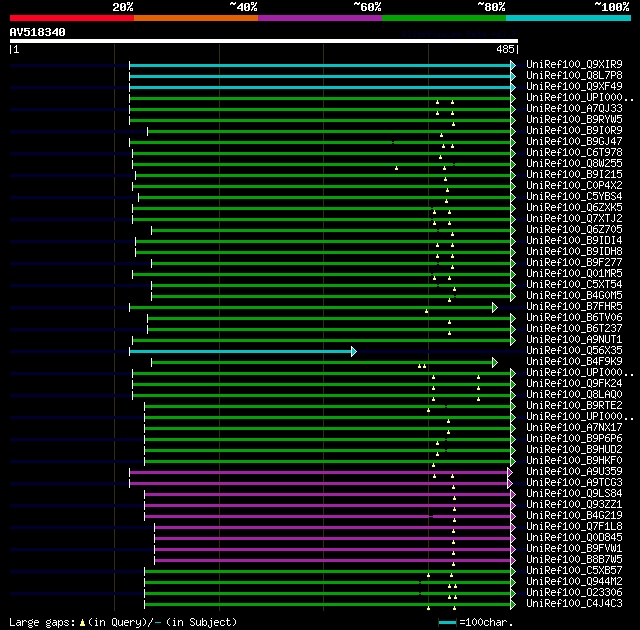
Task: Click the green ~80% legend segment
Action: pyautogui.click(x=444, y=18)
